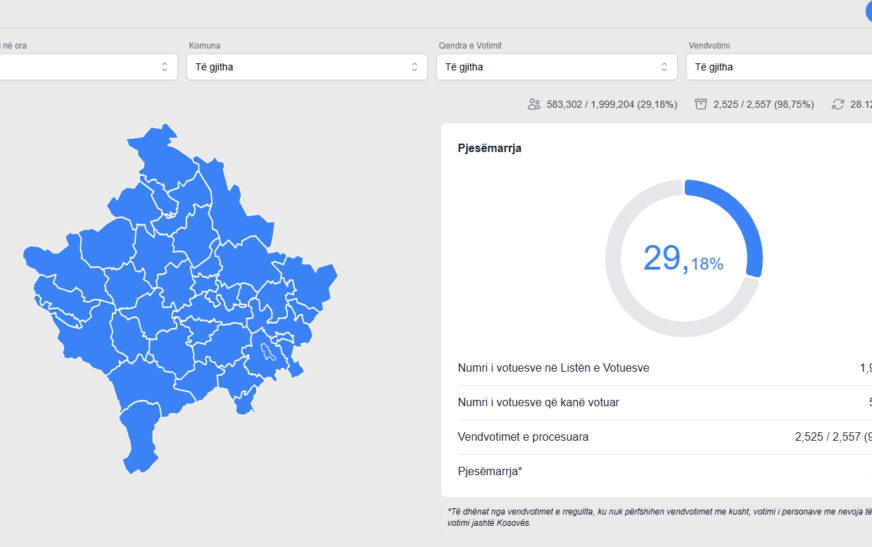
Task: Click the ballot box icon beside 2,525 / 2,557
Action: [x=701, y=104]
